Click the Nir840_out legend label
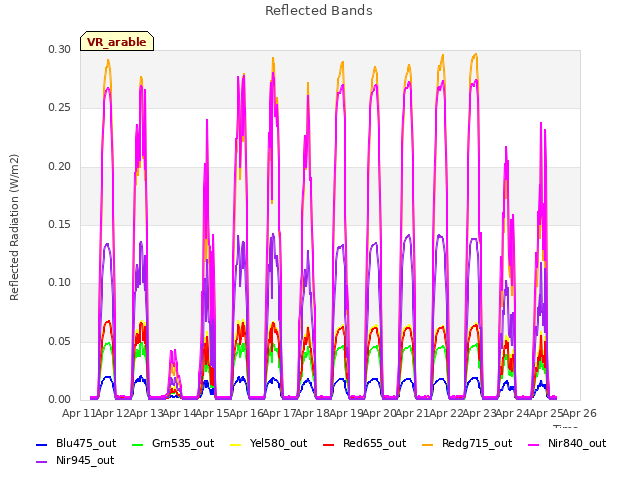Viewport: 640px width, 480px height. click(577, 443)
